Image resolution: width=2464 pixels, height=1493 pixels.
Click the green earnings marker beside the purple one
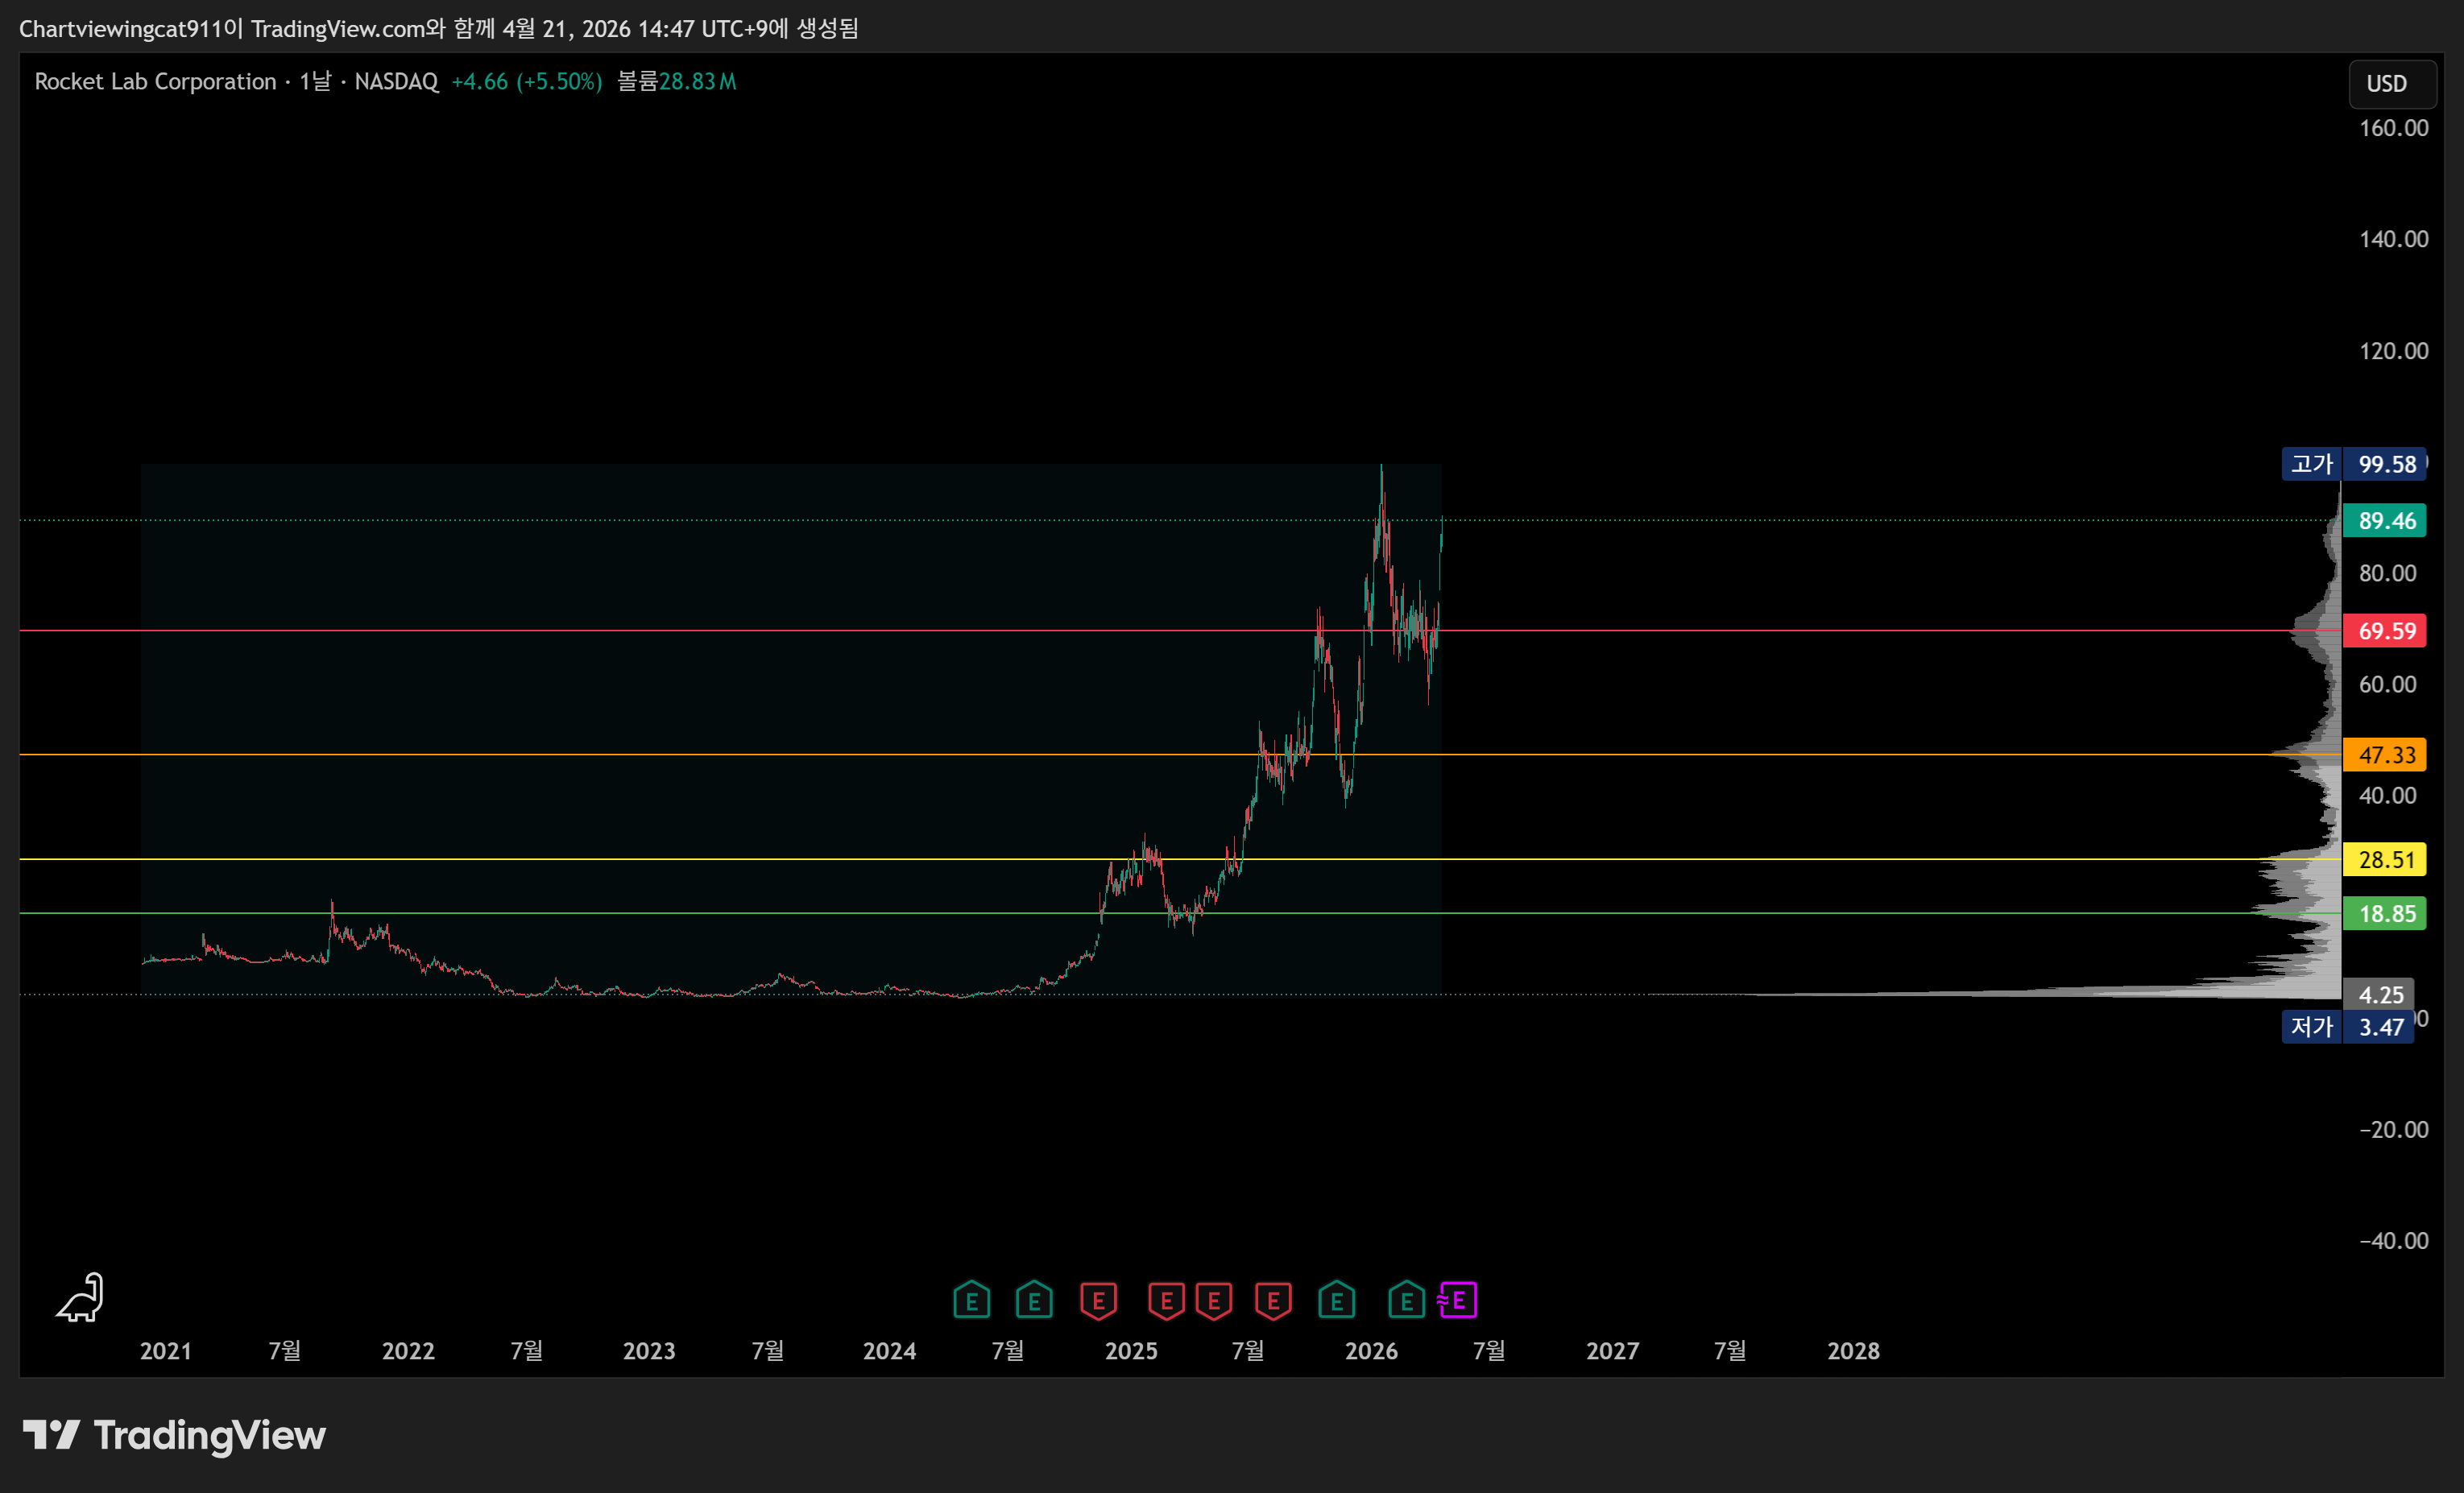tap(1406, 1301)
